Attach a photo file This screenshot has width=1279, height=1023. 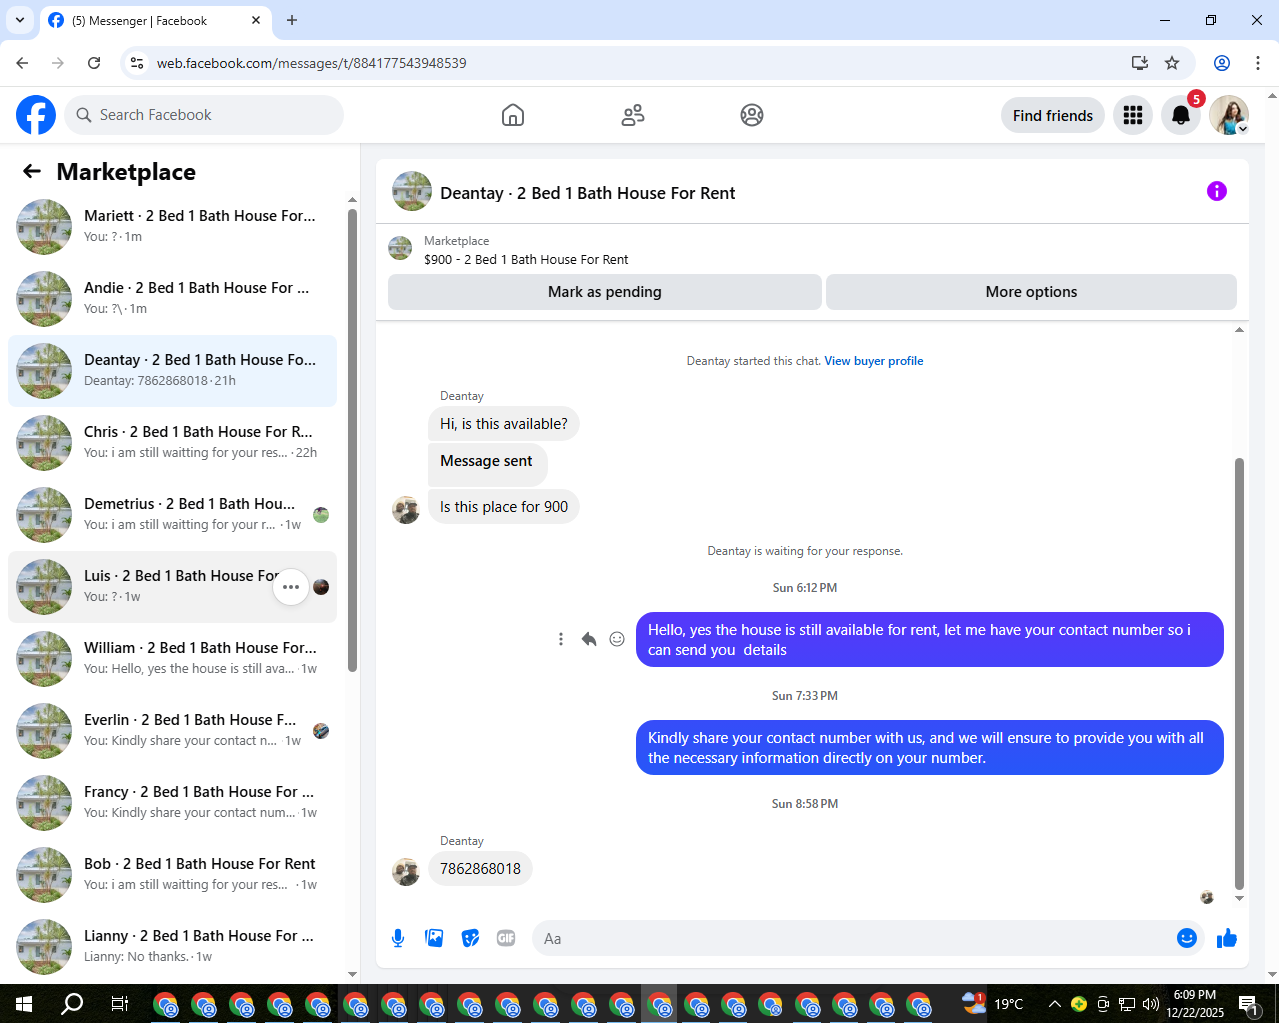pos(434,938)
